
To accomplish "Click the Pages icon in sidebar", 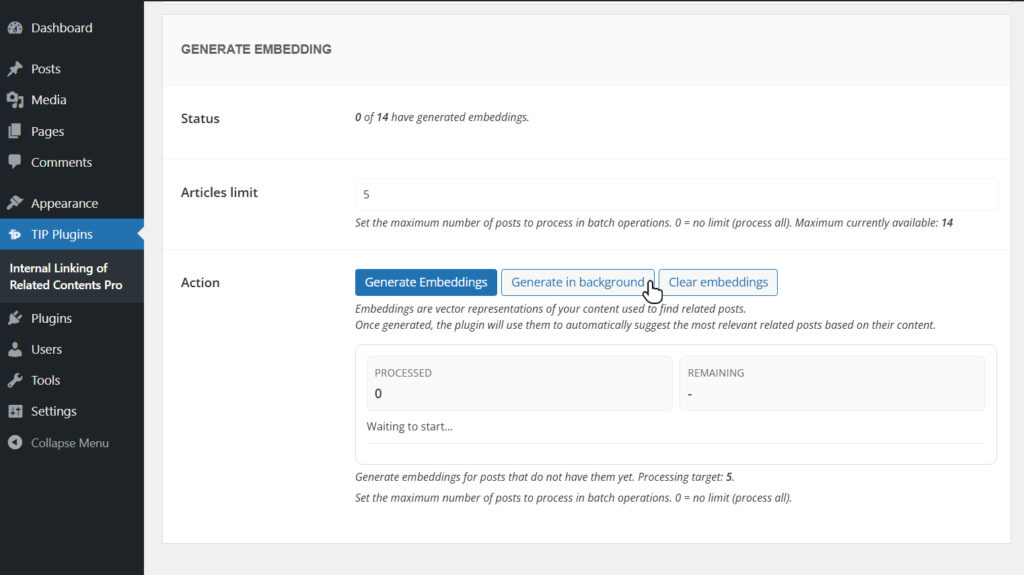I will coord(15,131).
